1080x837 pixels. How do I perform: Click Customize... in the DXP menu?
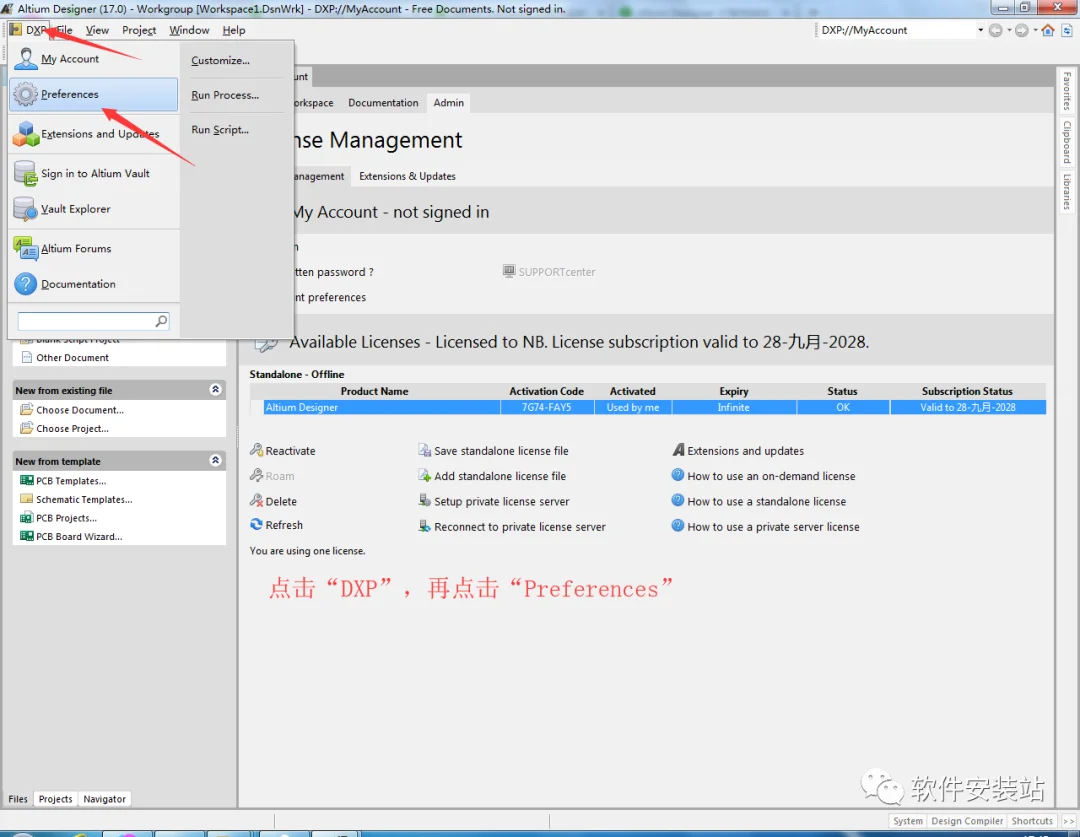(x=220, y=61)
